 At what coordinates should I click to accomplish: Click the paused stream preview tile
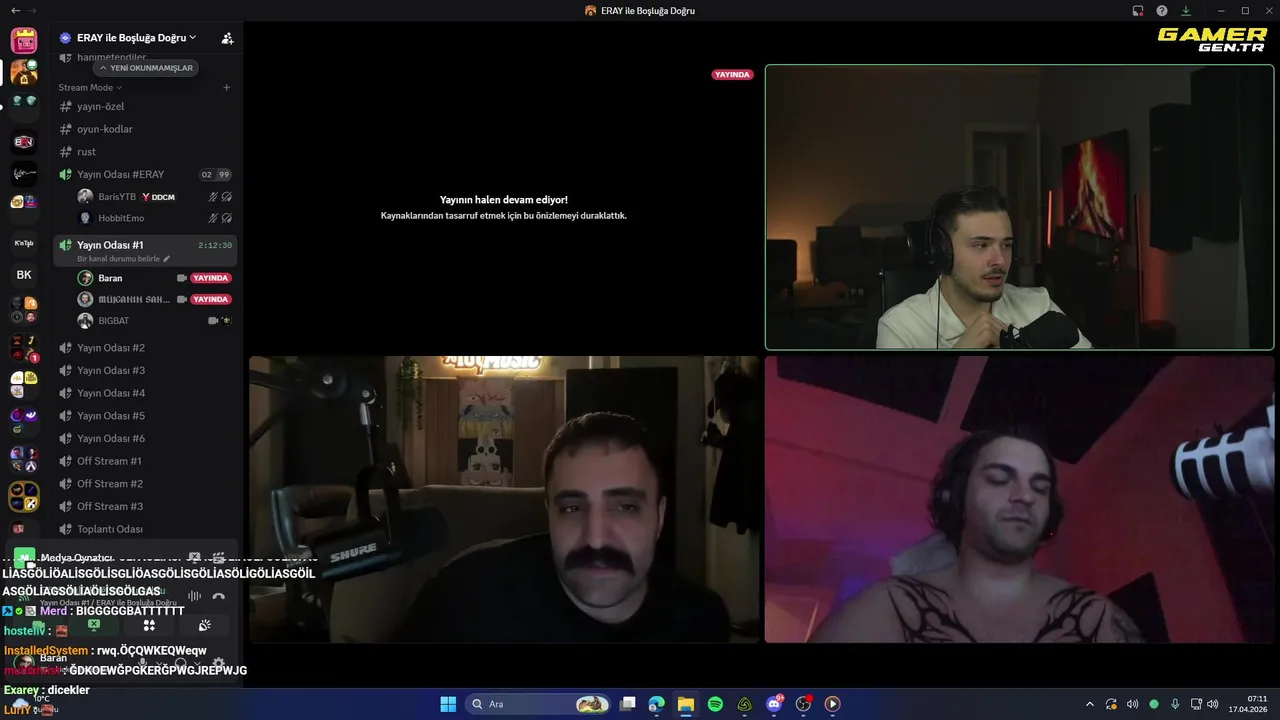click(504, 207)
